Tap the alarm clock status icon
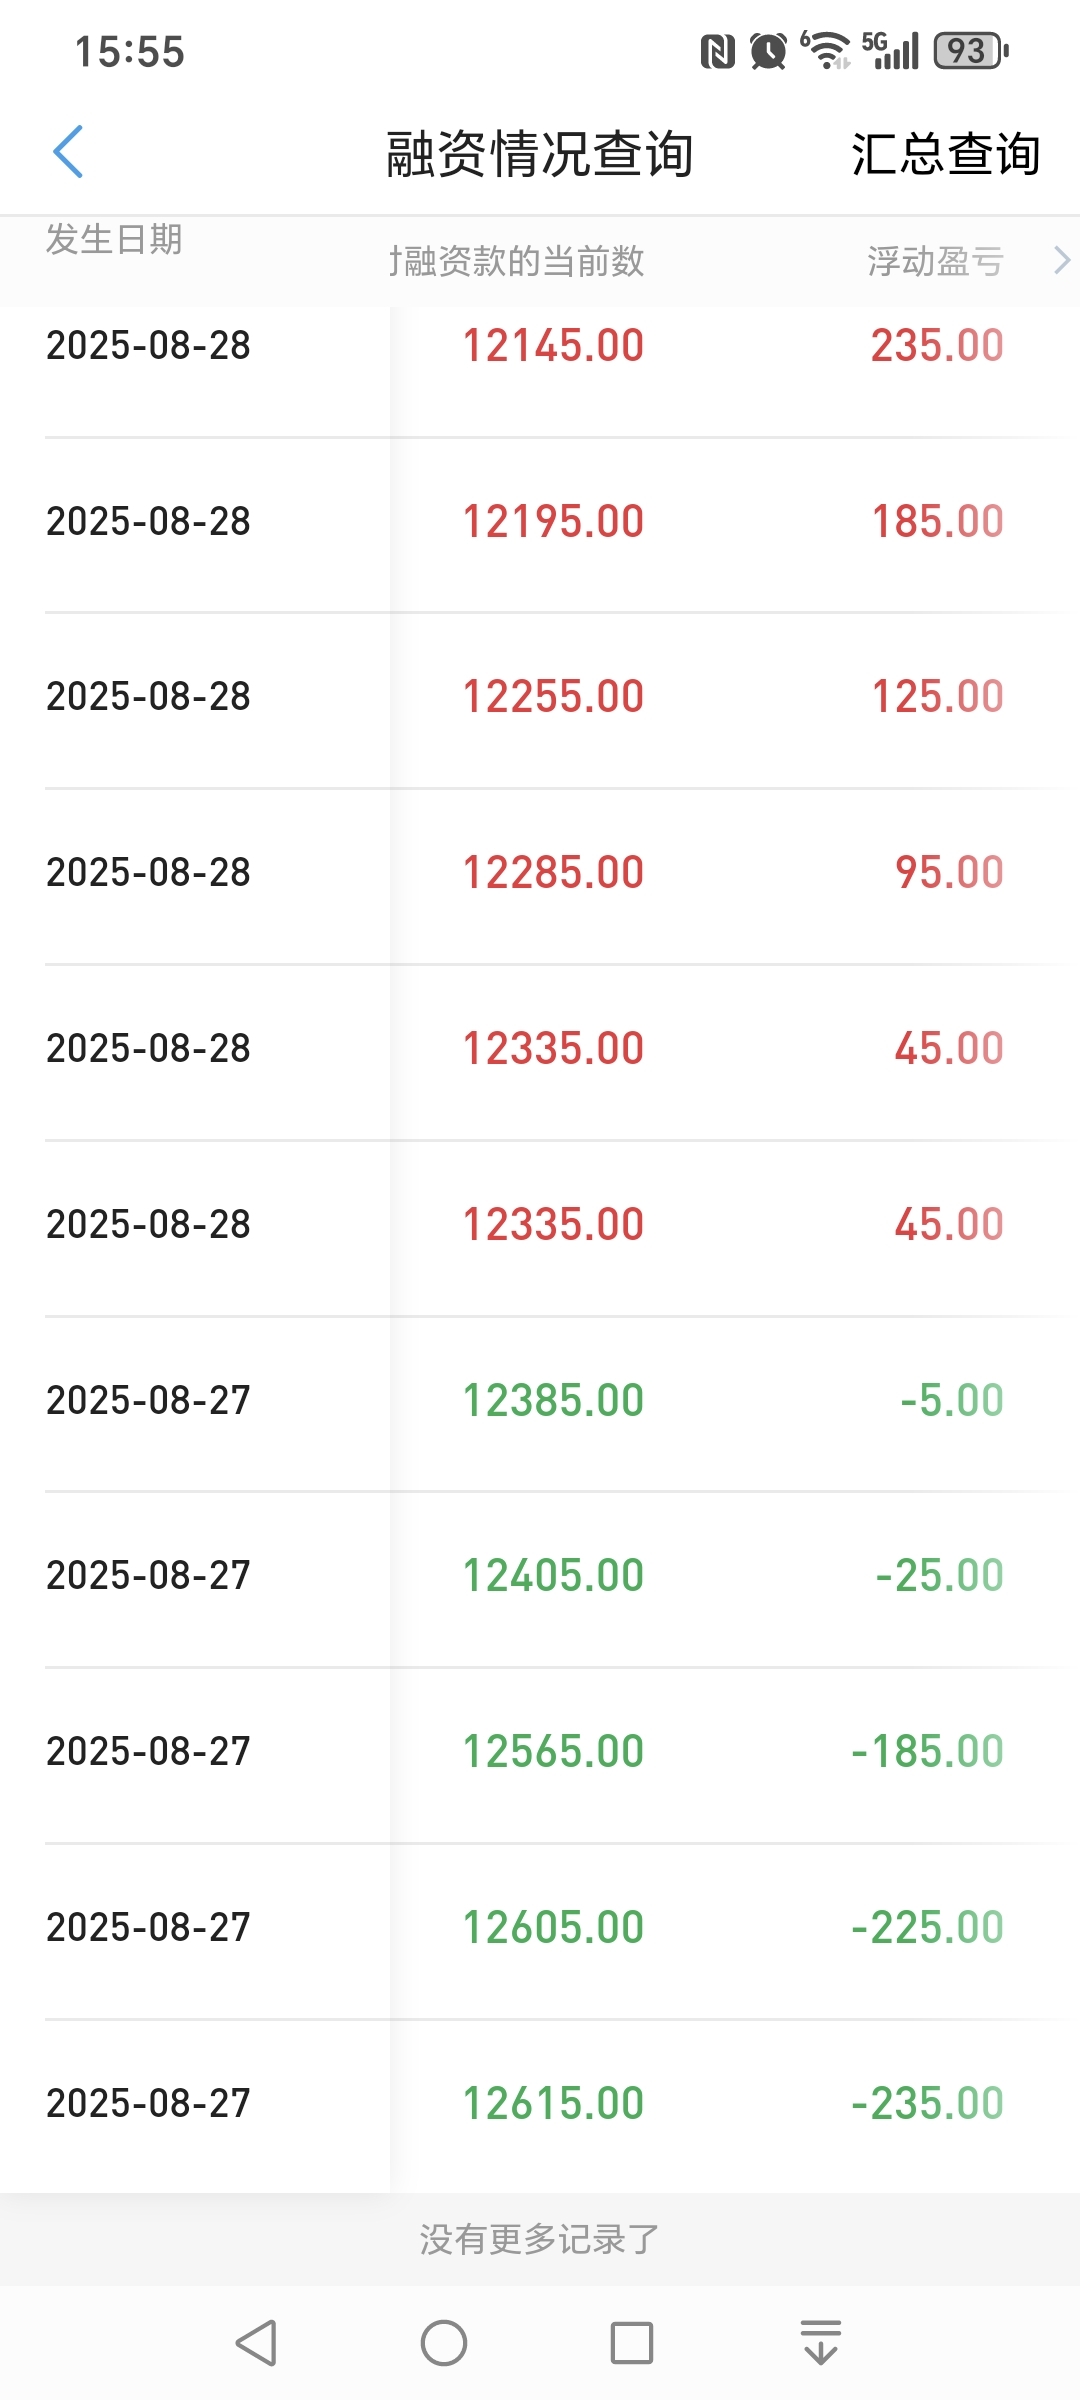The image size is (1080, 2400). tap(768, 51)
